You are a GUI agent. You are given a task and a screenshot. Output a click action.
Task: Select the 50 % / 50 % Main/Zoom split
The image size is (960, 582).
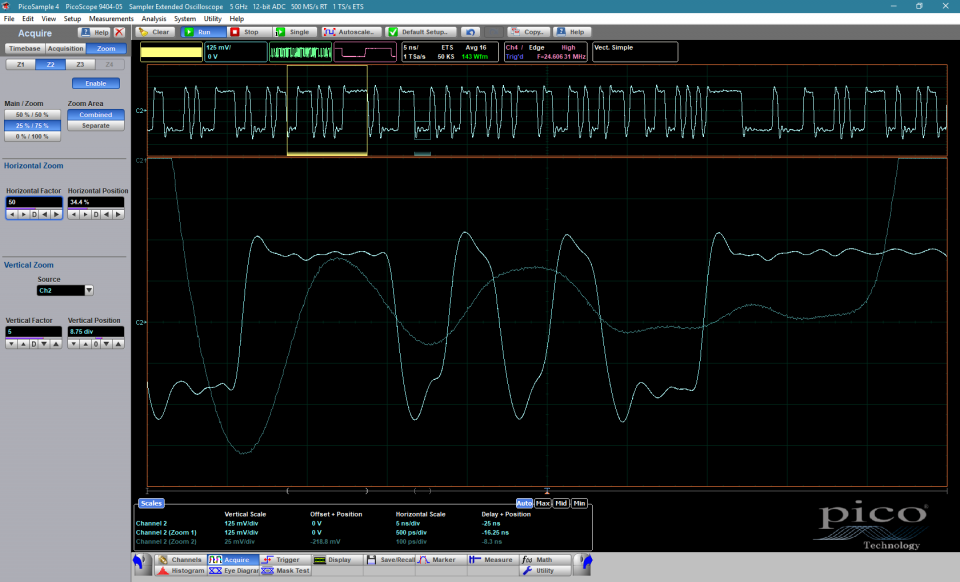pos(31,115)
